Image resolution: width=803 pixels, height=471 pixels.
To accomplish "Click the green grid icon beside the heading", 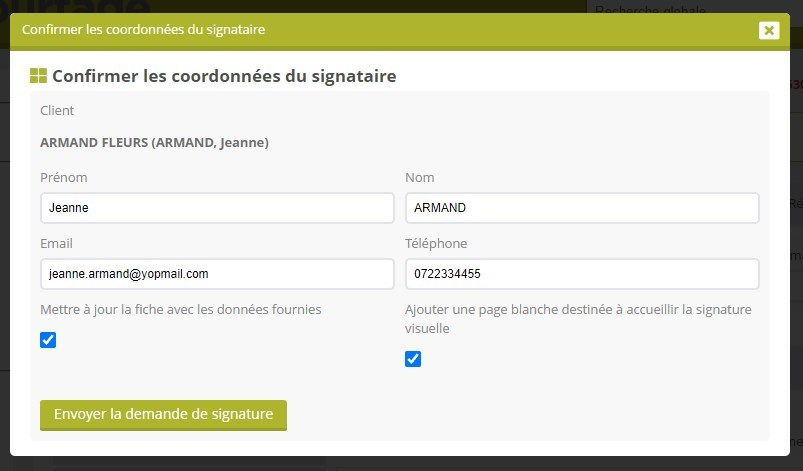I will point(38,76).
